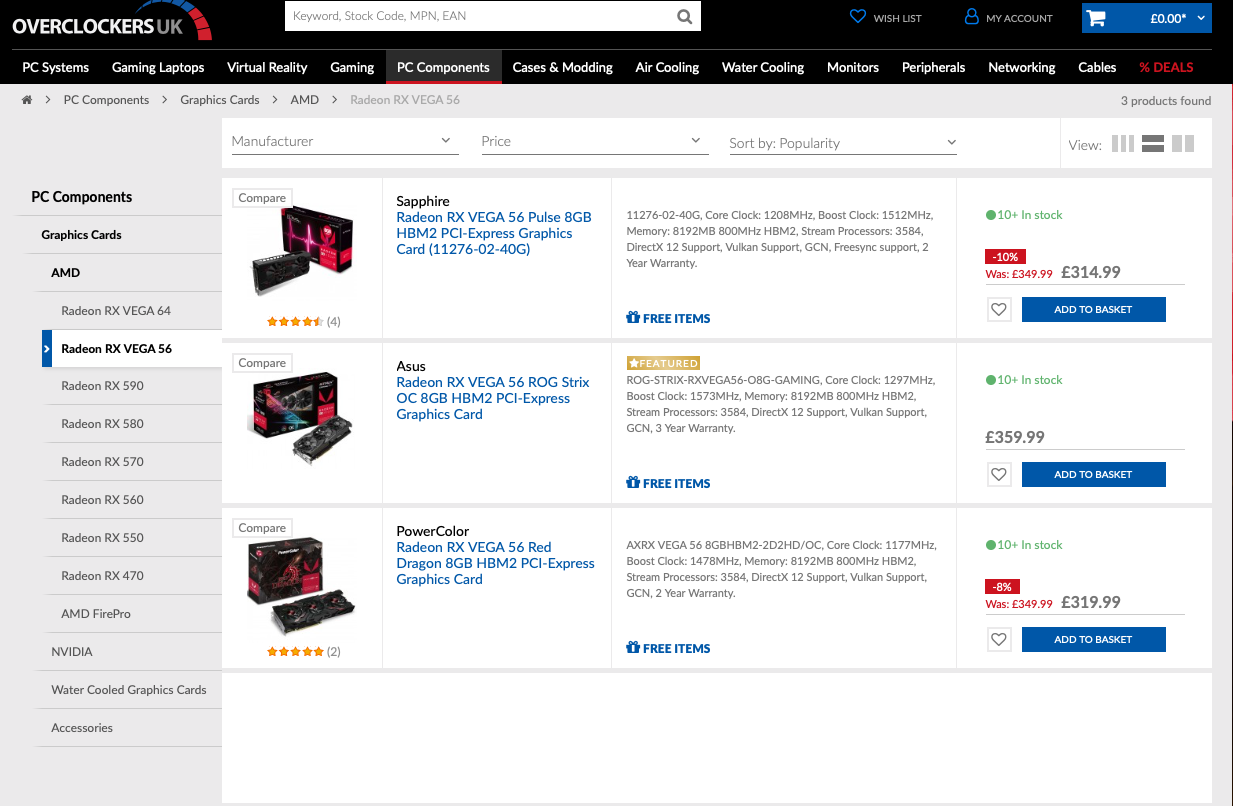This screenshot has width=1233, height=806.
Task: Toggle Compare for PowerColor Red Dragon
Action: click(262, 528)
